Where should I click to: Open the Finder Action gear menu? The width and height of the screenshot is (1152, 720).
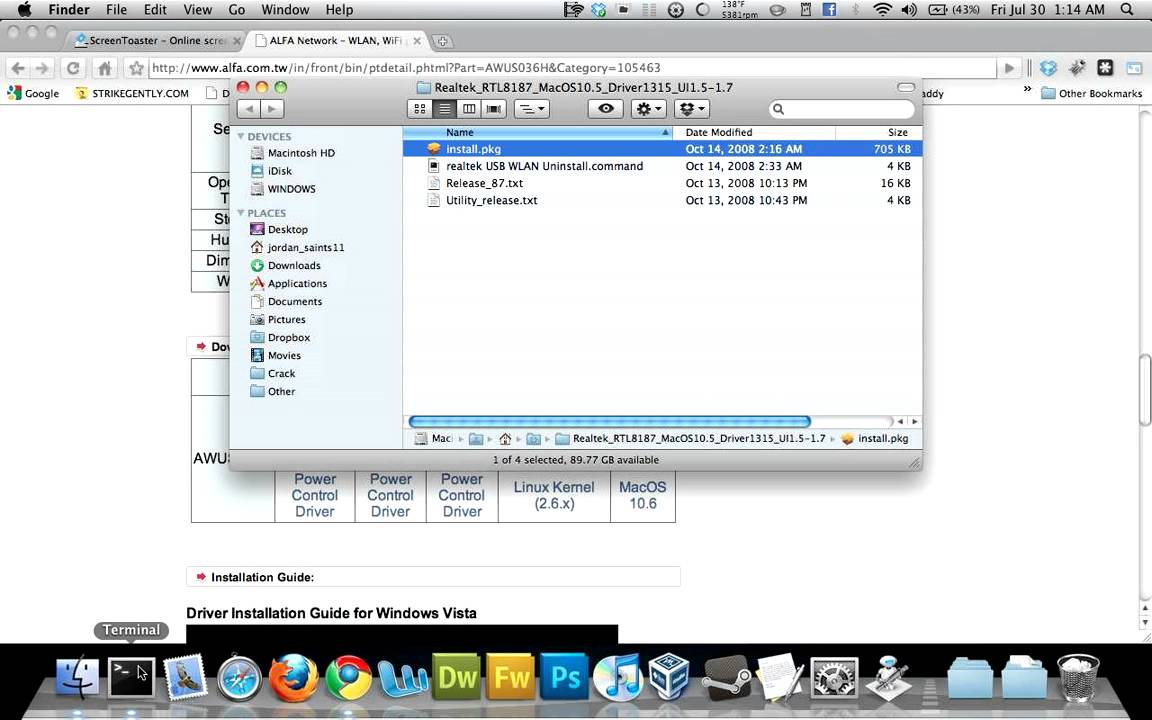click(648, 109)
